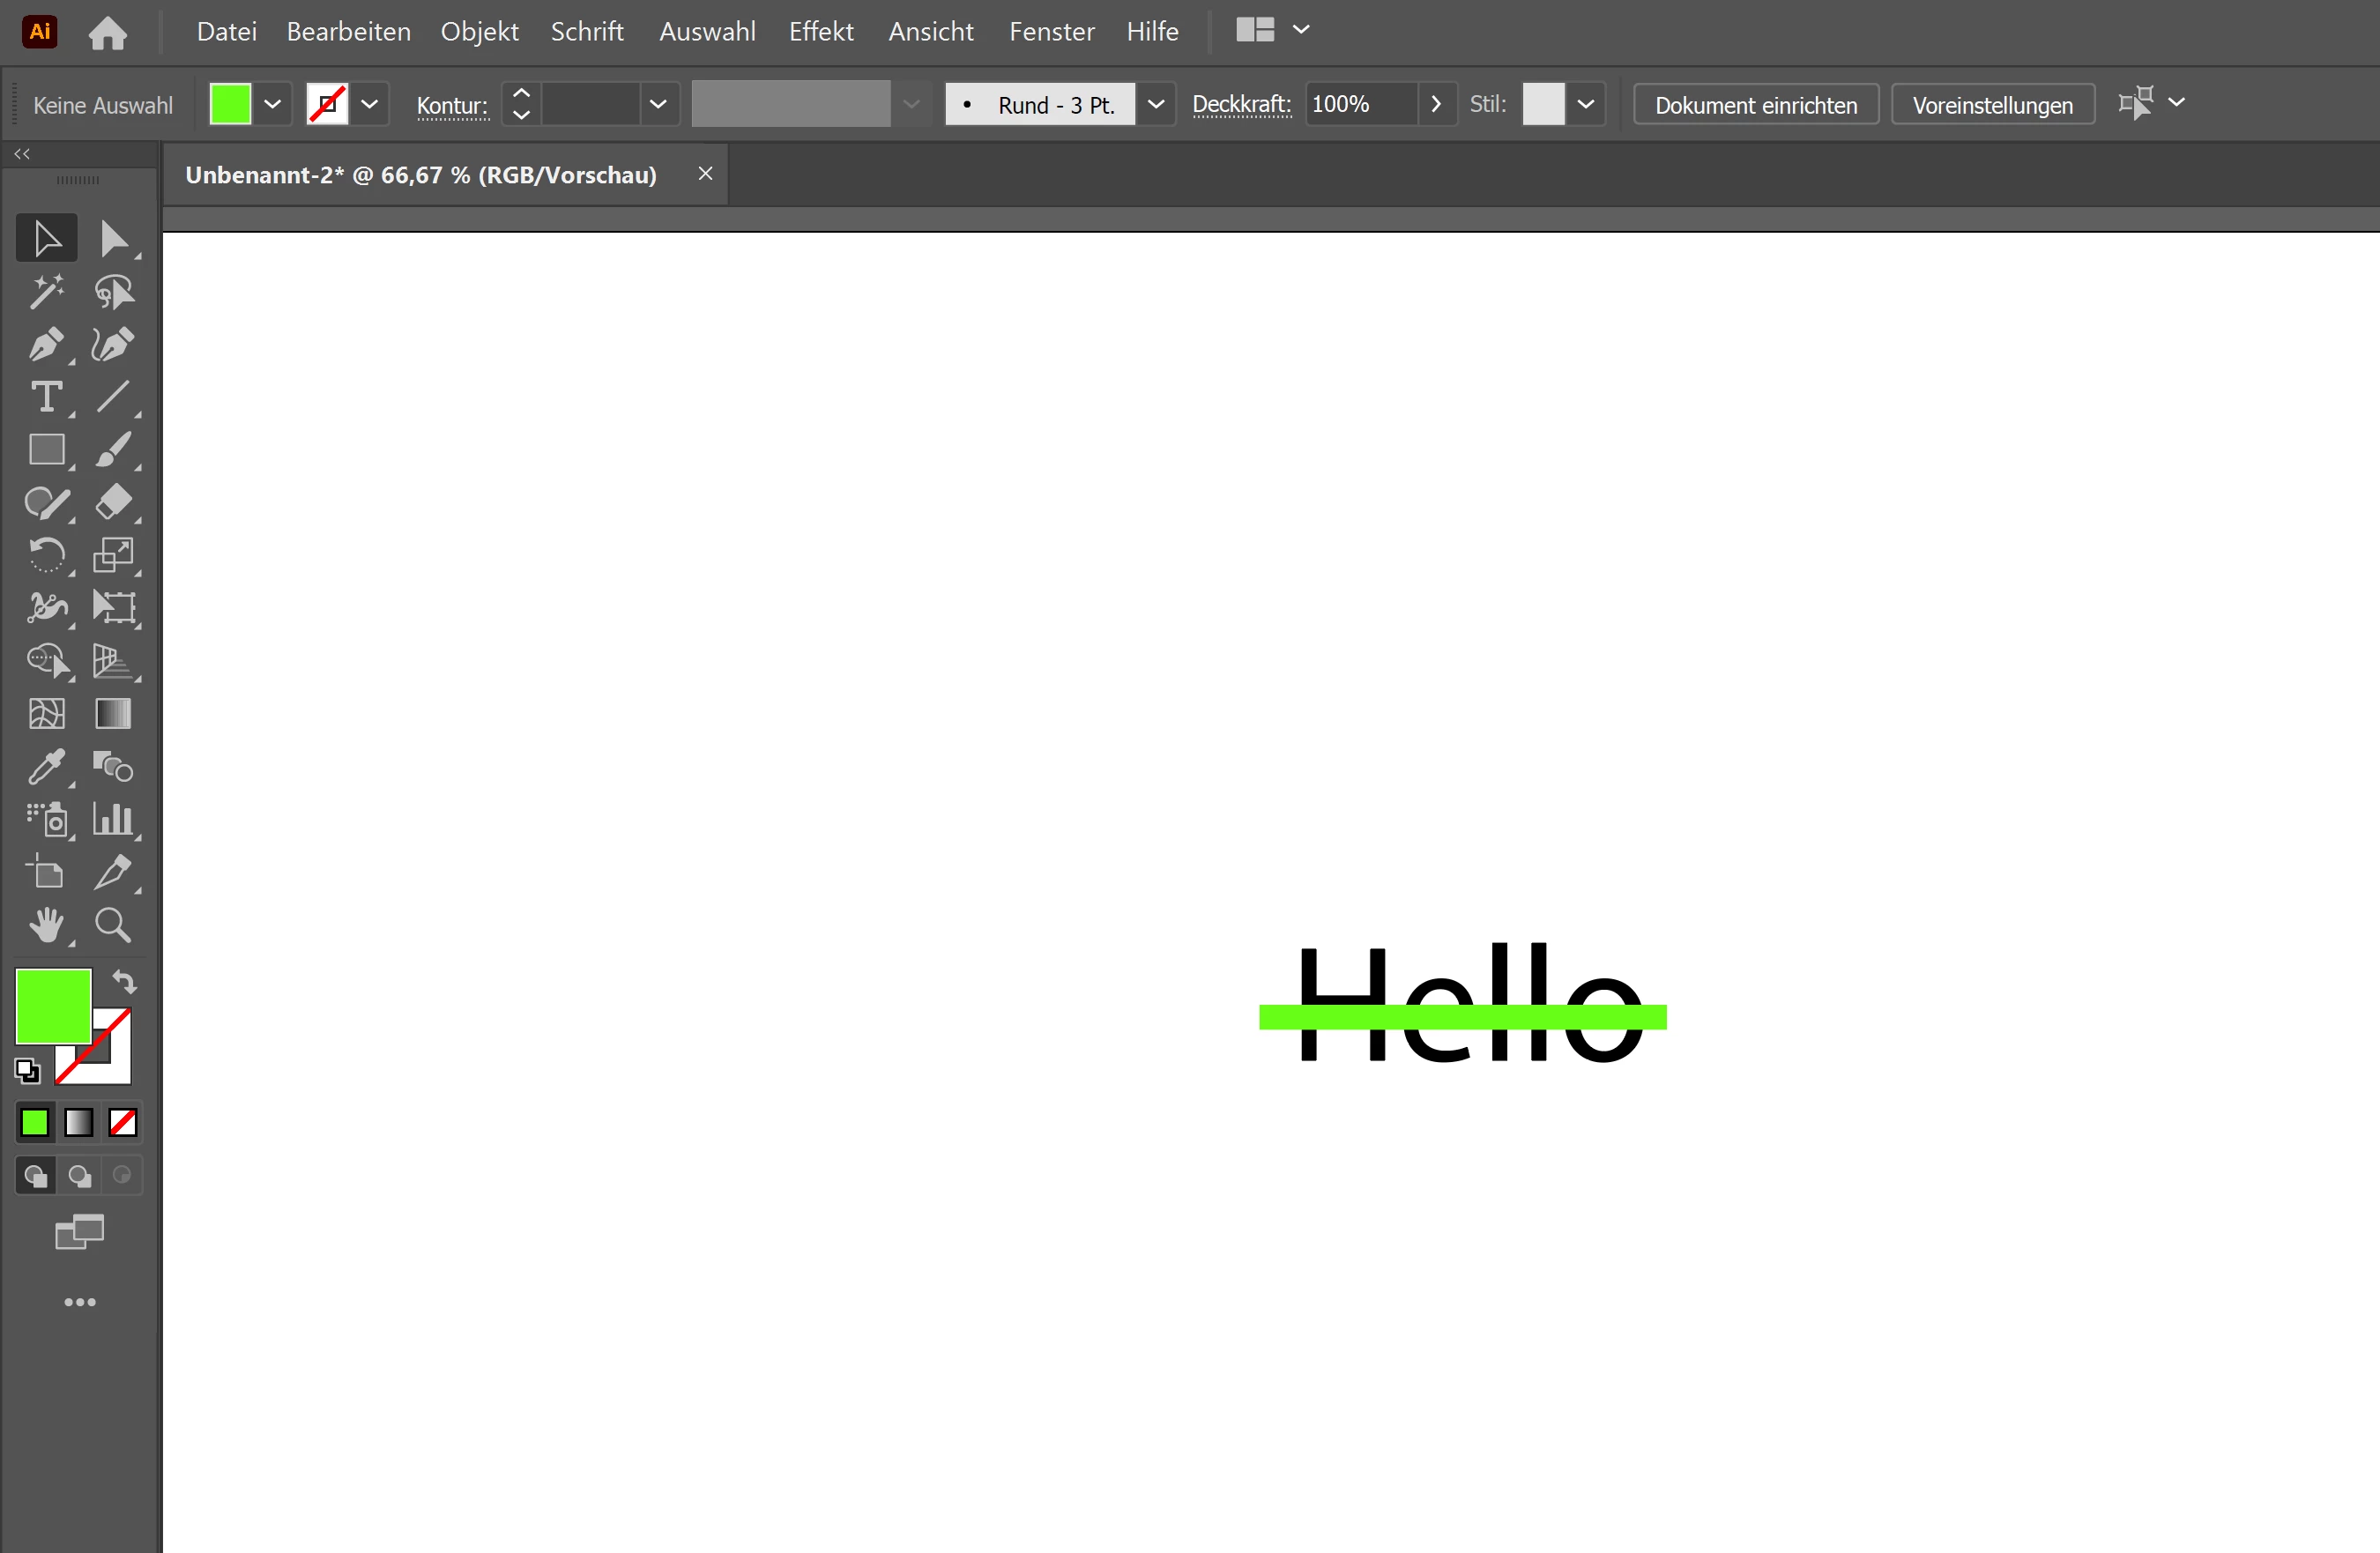
Task: Select the Eyedropper tool
Action: (x=46, y=767)
